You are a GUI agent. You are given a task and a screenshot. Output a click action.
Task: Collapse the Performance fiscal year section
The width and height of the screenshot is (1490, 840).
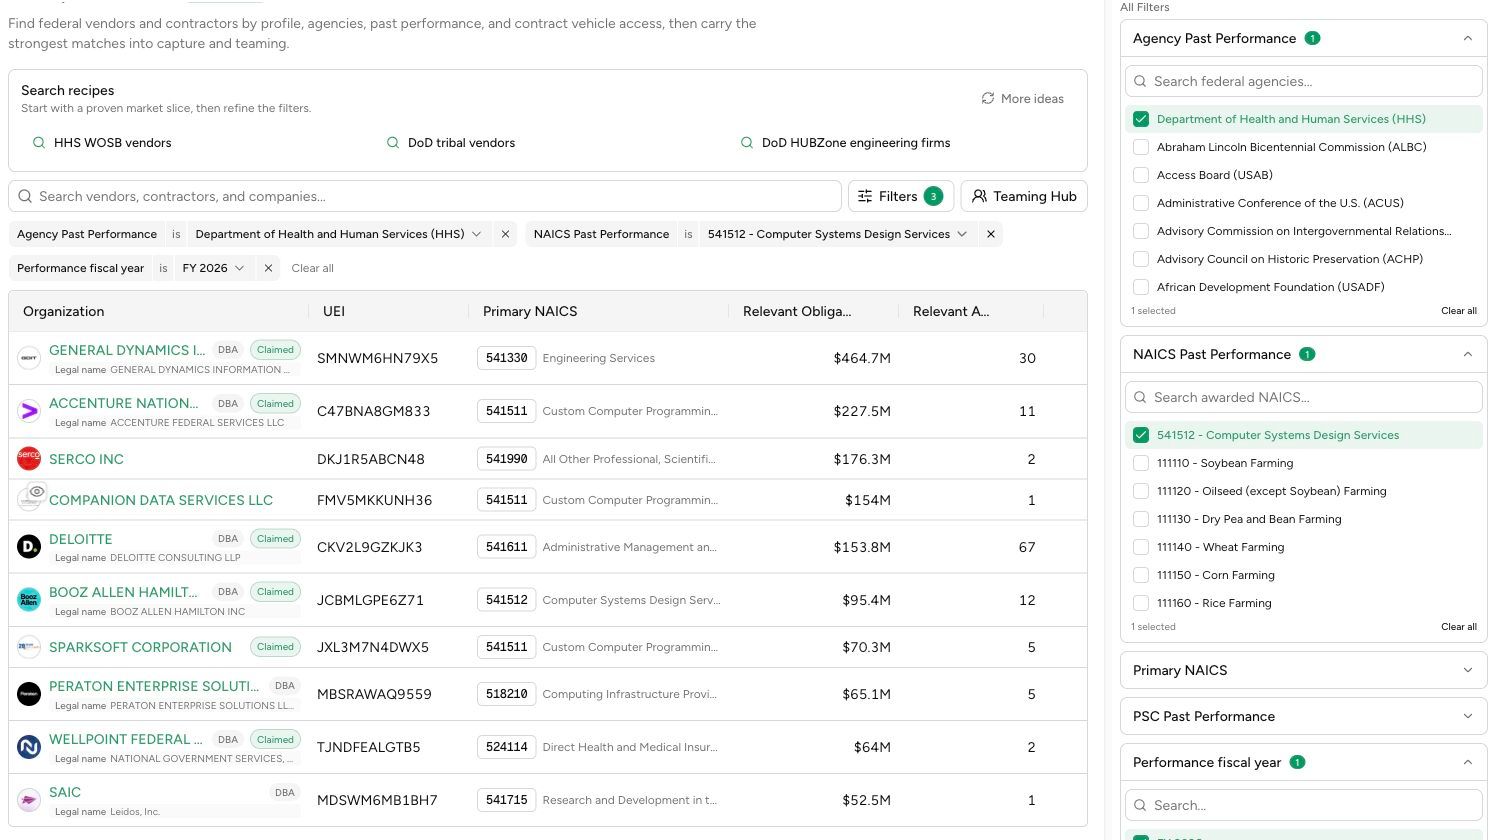(x=1468, y=762)
